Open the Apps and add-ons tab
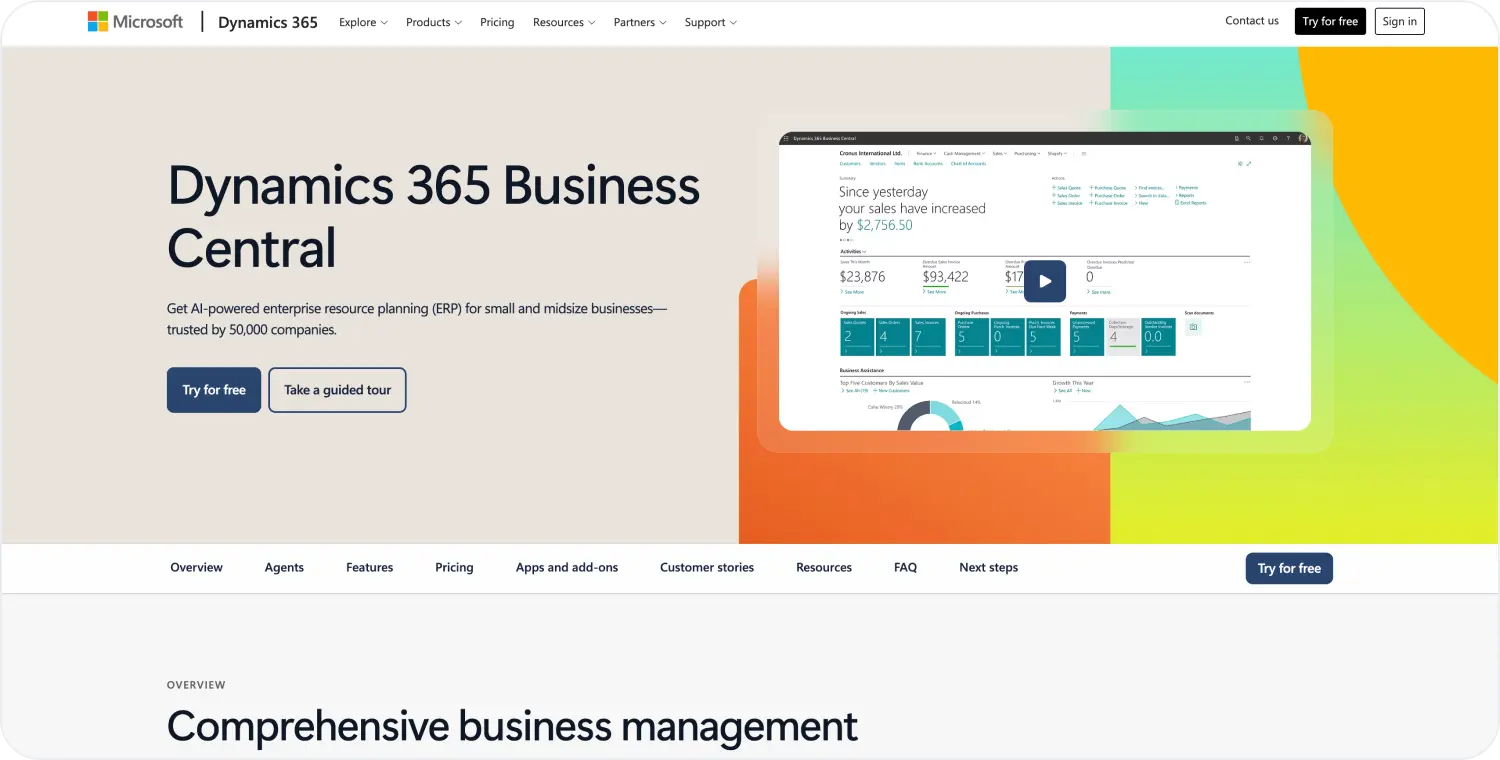This screenshot has height=760, width=1500. 567,567
